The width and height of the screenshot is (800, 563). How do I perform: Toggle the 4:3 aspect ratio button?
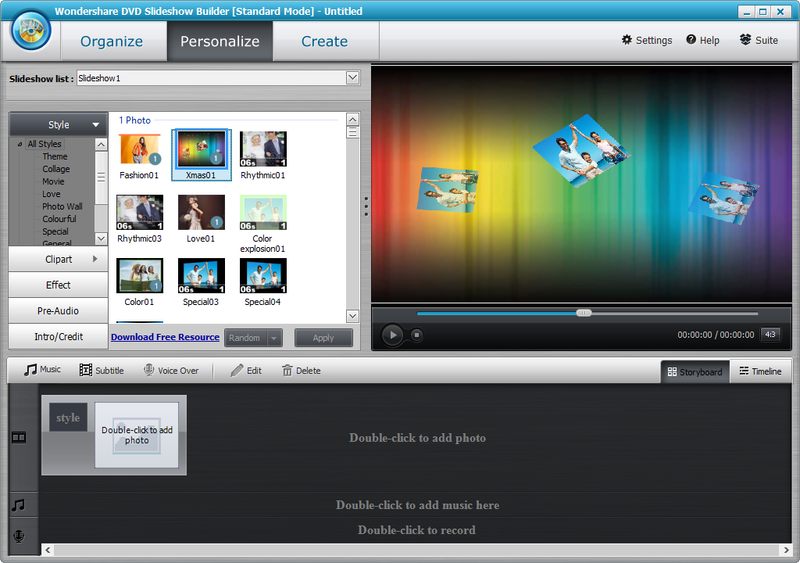(770, 334)
